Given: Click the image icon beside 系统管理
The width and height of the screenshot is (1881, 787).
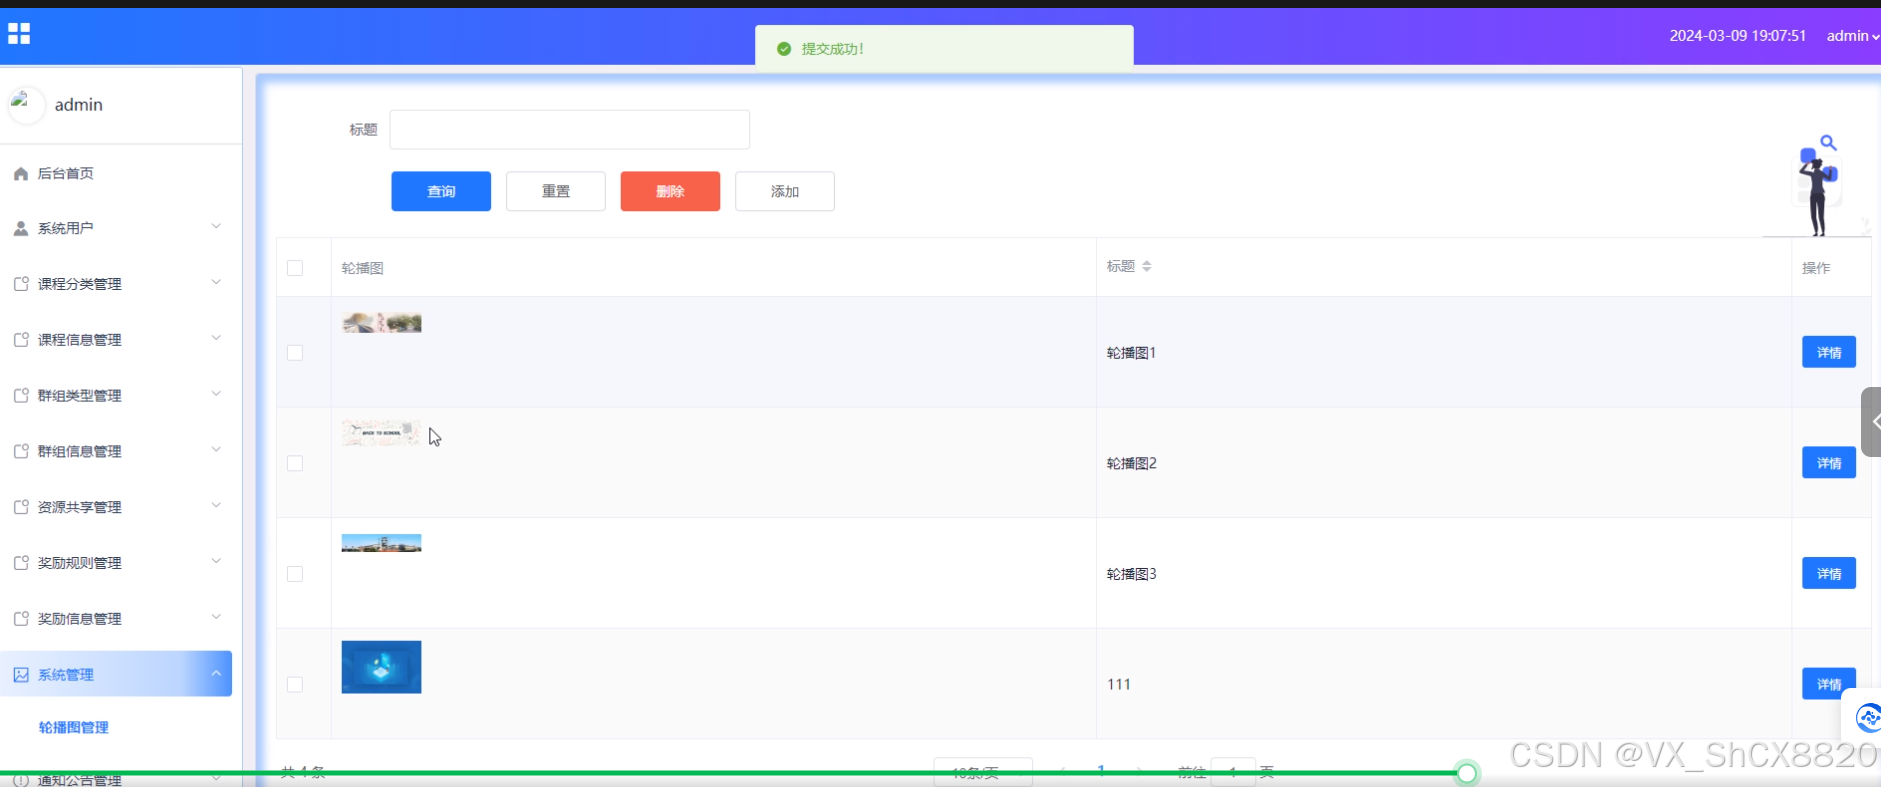Looking at the screenshot, I should [x=20, y=675].
